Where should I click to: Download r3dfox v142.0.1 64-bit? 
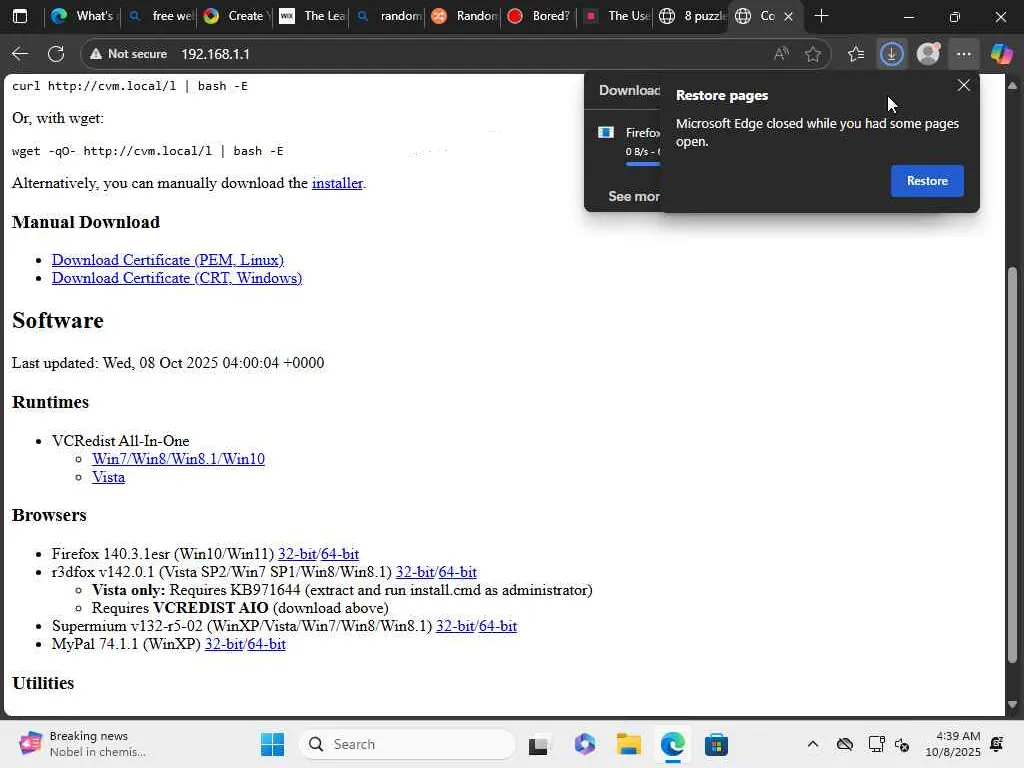(457, 572)
